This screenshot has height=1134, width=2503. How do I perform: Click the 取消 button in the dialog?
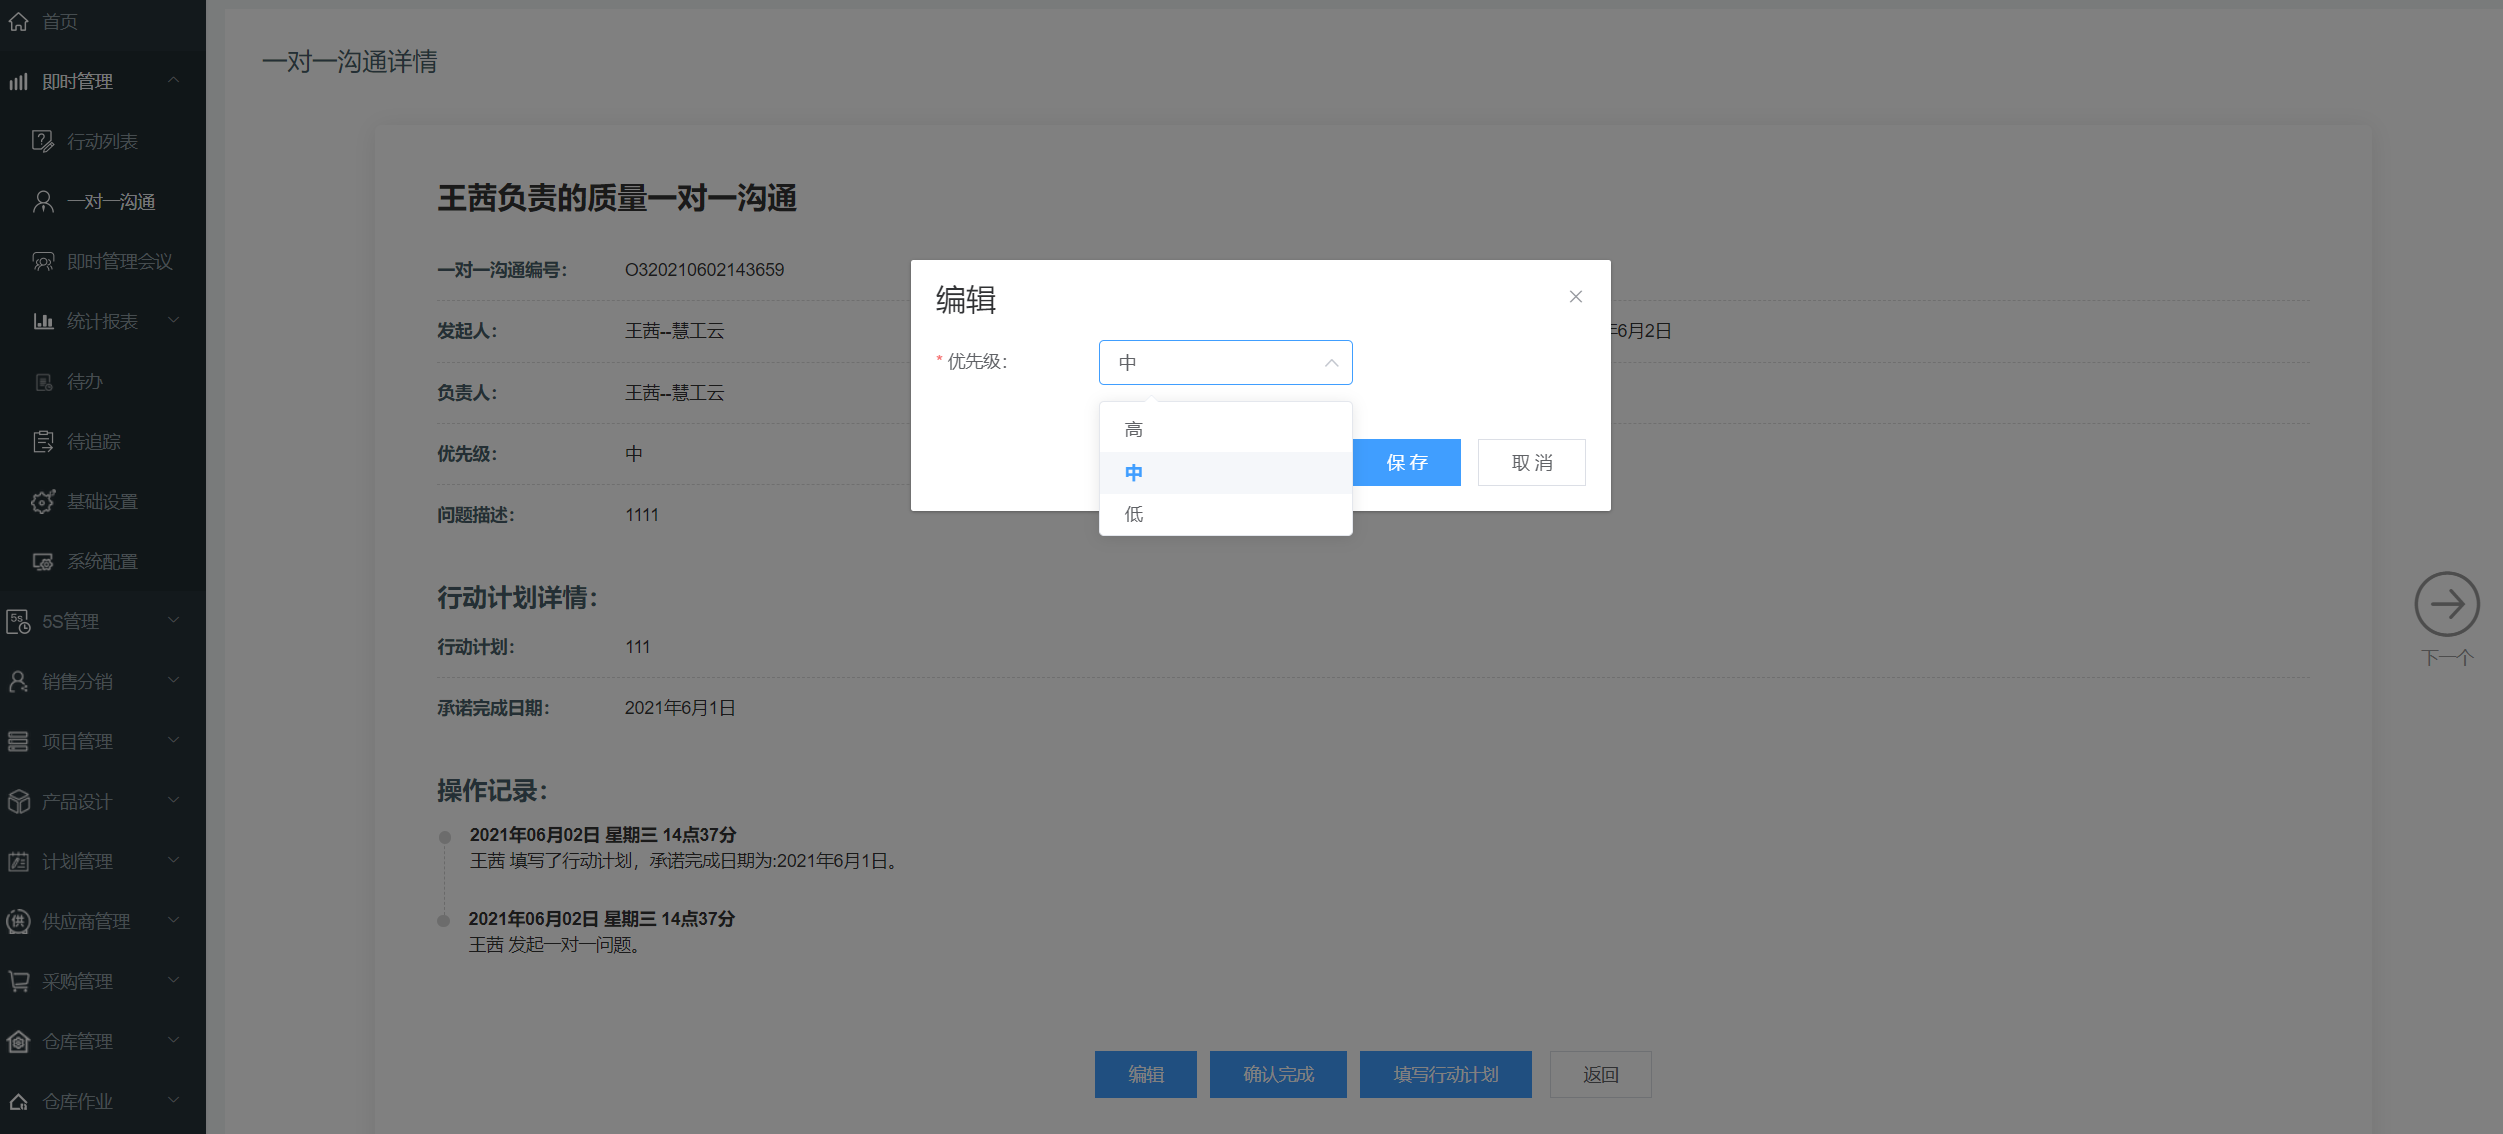(x=1531, y=462)
